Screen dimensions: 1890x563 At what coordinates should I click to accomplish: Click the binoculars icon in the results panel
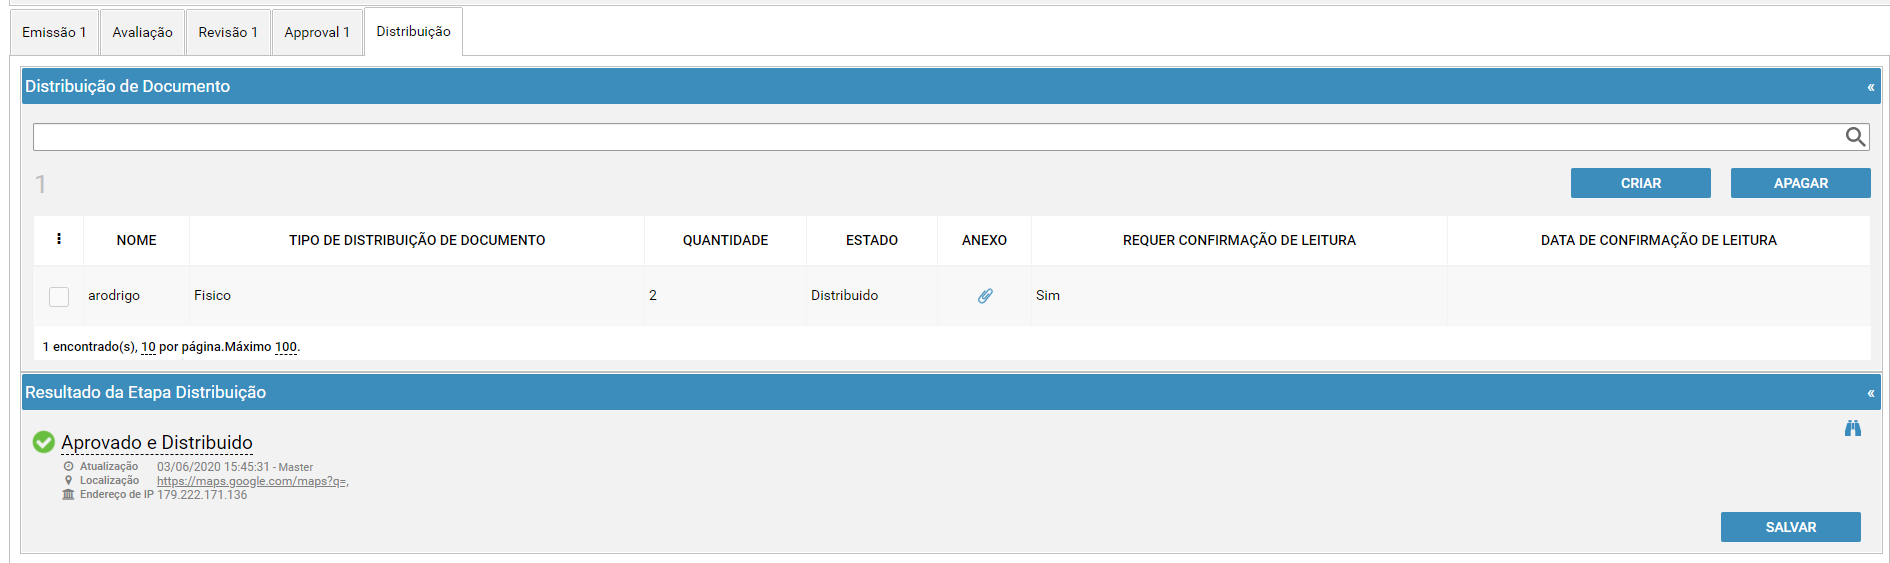tap(1853, 428)
